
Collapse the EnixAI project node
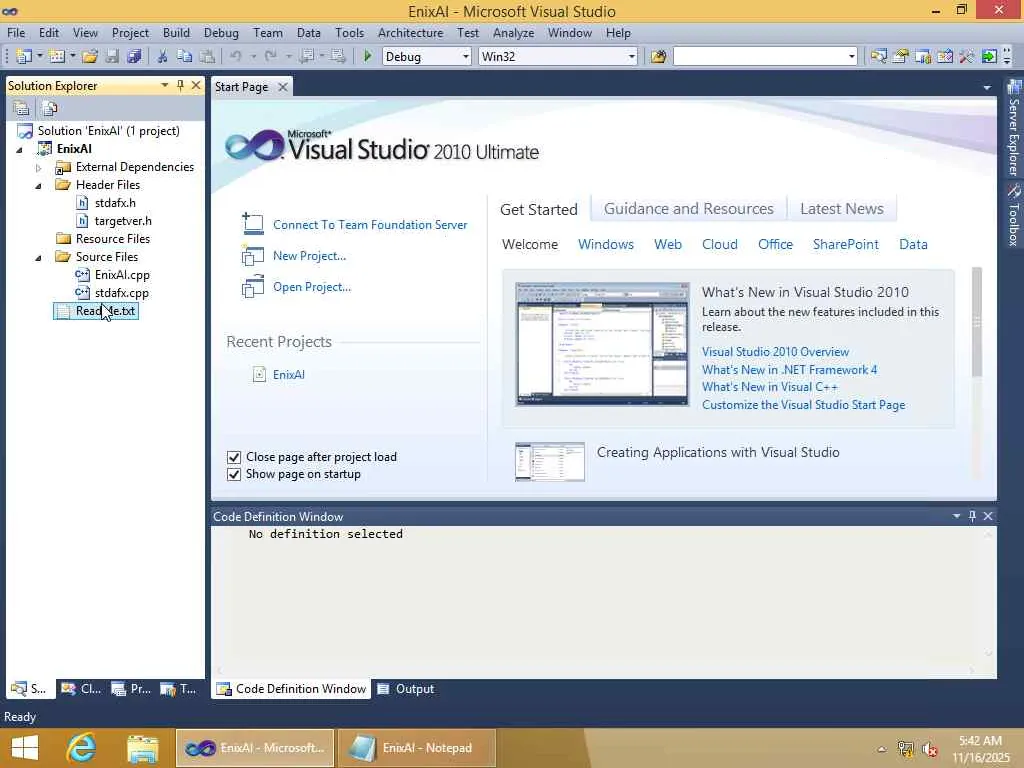20,150
